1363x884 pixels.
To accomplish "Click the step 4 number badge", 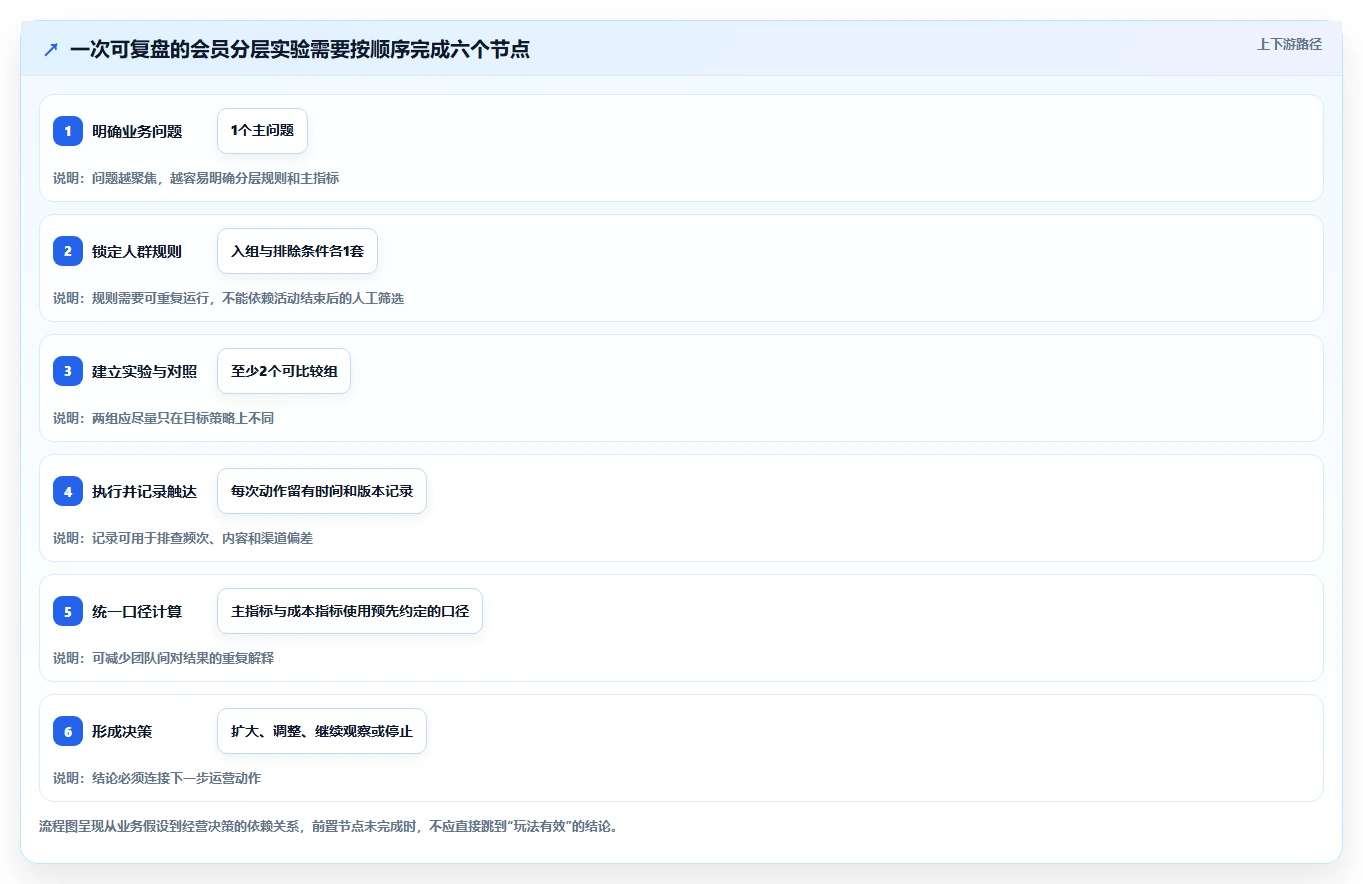I will pyautogui.click(x=68, y=491).
